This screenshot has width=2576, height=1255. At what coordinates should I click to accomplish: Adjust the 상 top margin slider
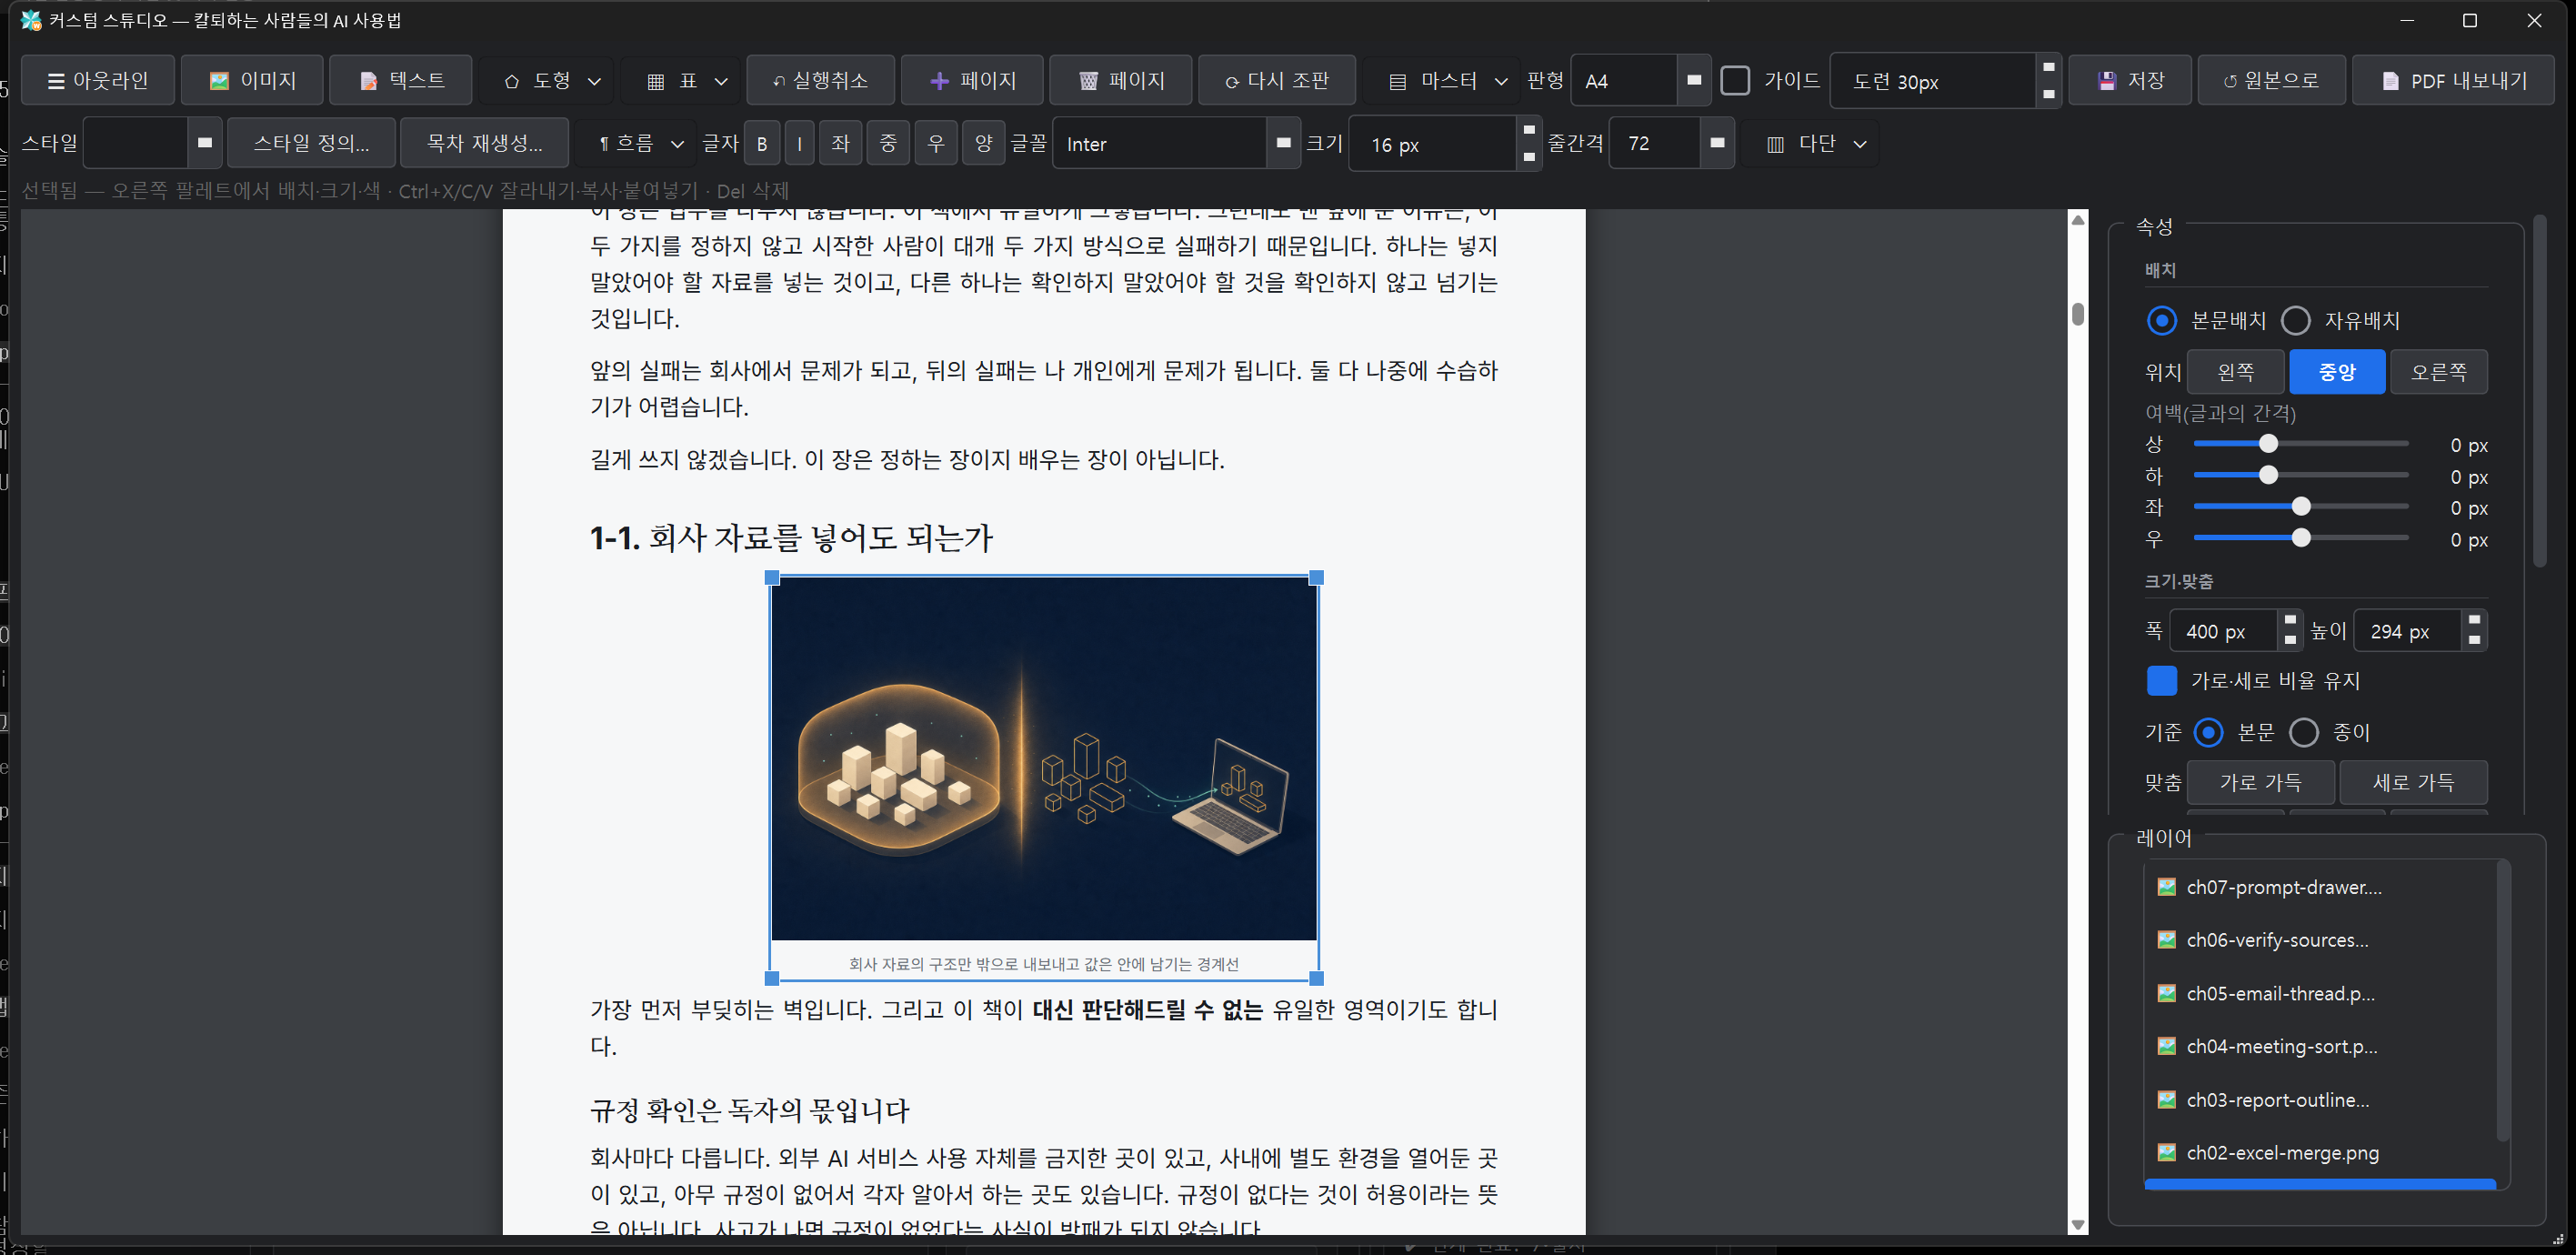2268,443
